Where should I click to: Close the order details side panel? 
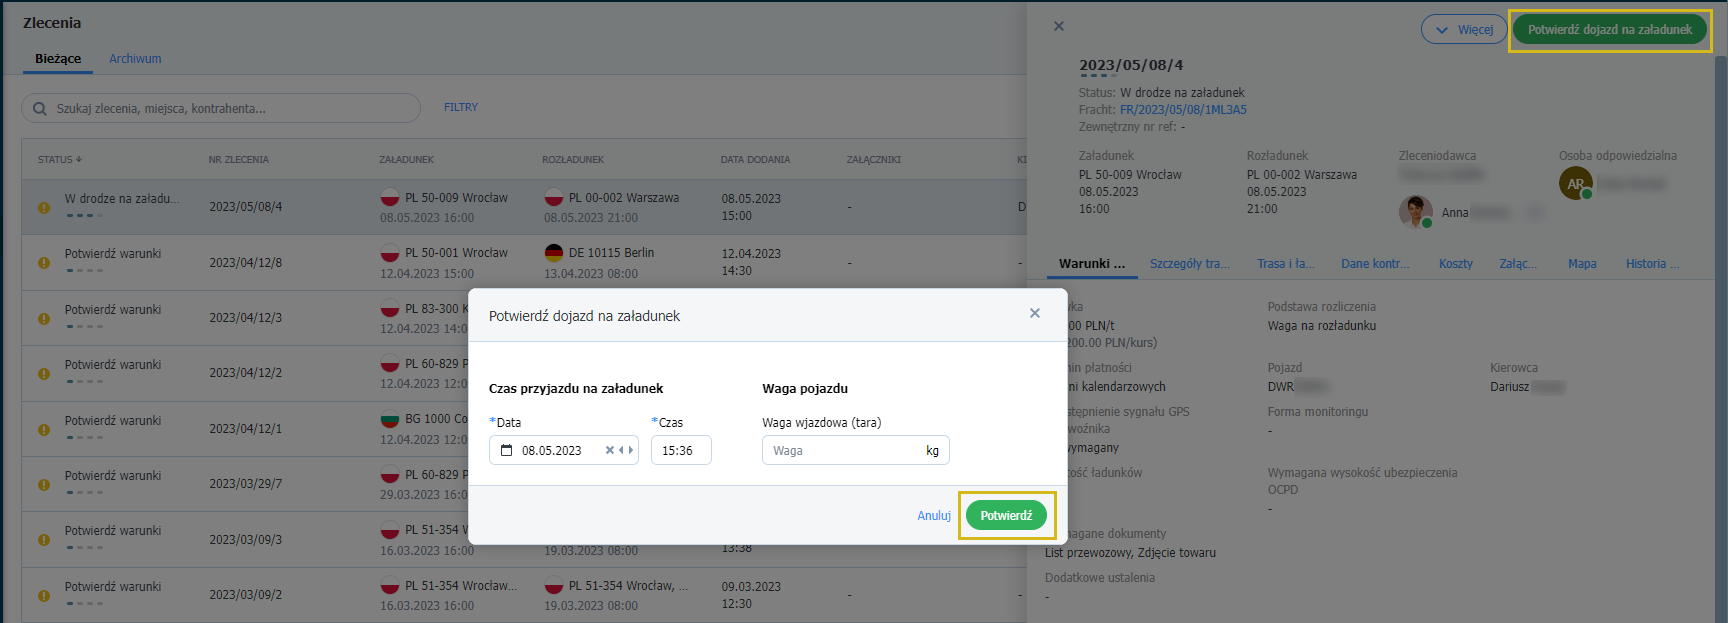click(x=1059, y=26)
